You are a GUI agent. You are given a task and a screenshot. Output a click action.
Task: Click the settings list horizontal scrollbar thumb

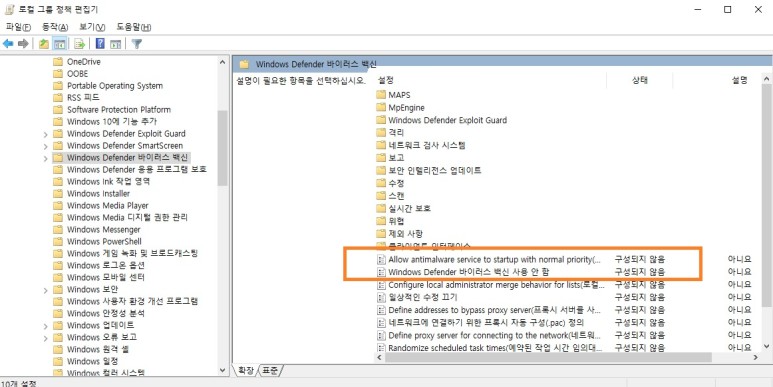click(x=548, y=357)
